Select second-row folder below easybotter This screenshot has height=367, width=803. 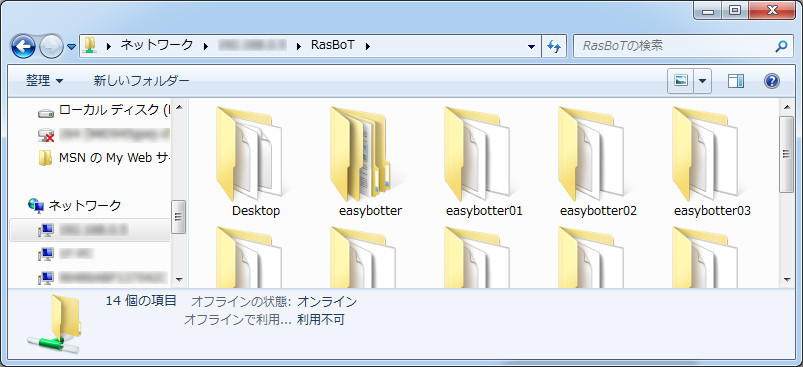[363, 257]
